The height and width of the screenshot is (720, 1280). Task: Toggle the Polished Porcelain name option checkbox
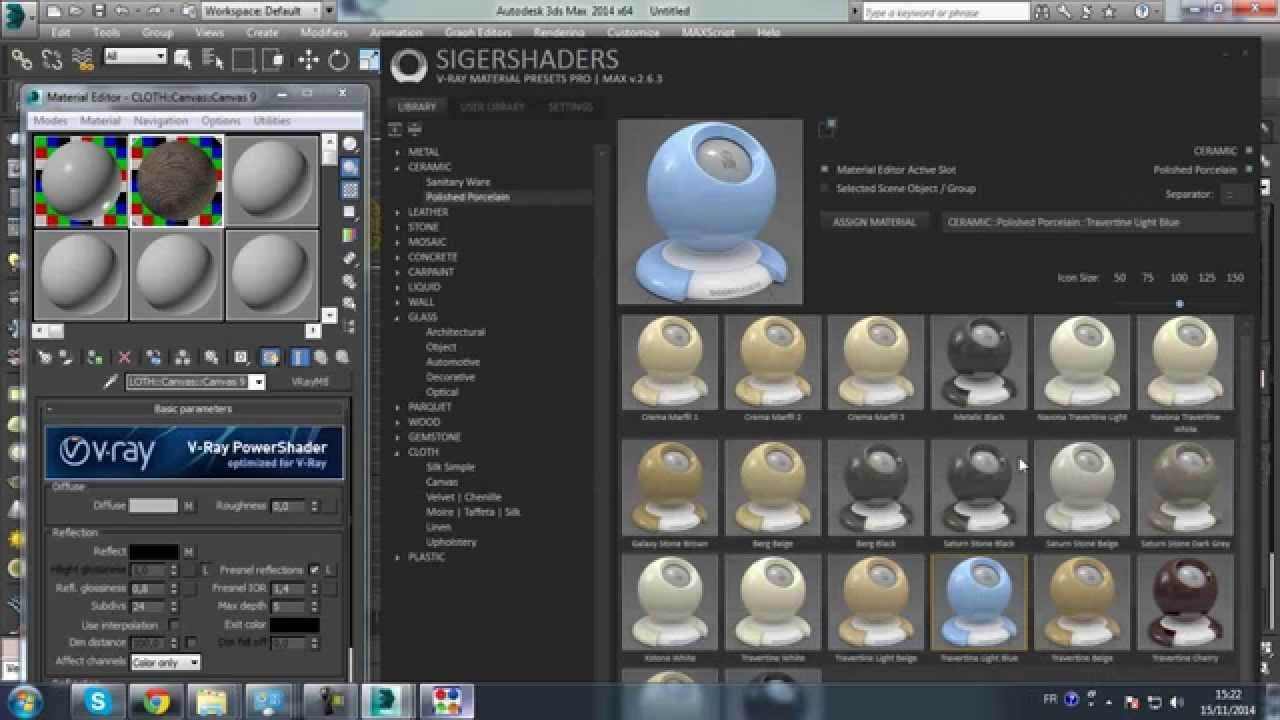click(x=1249, y=170)
